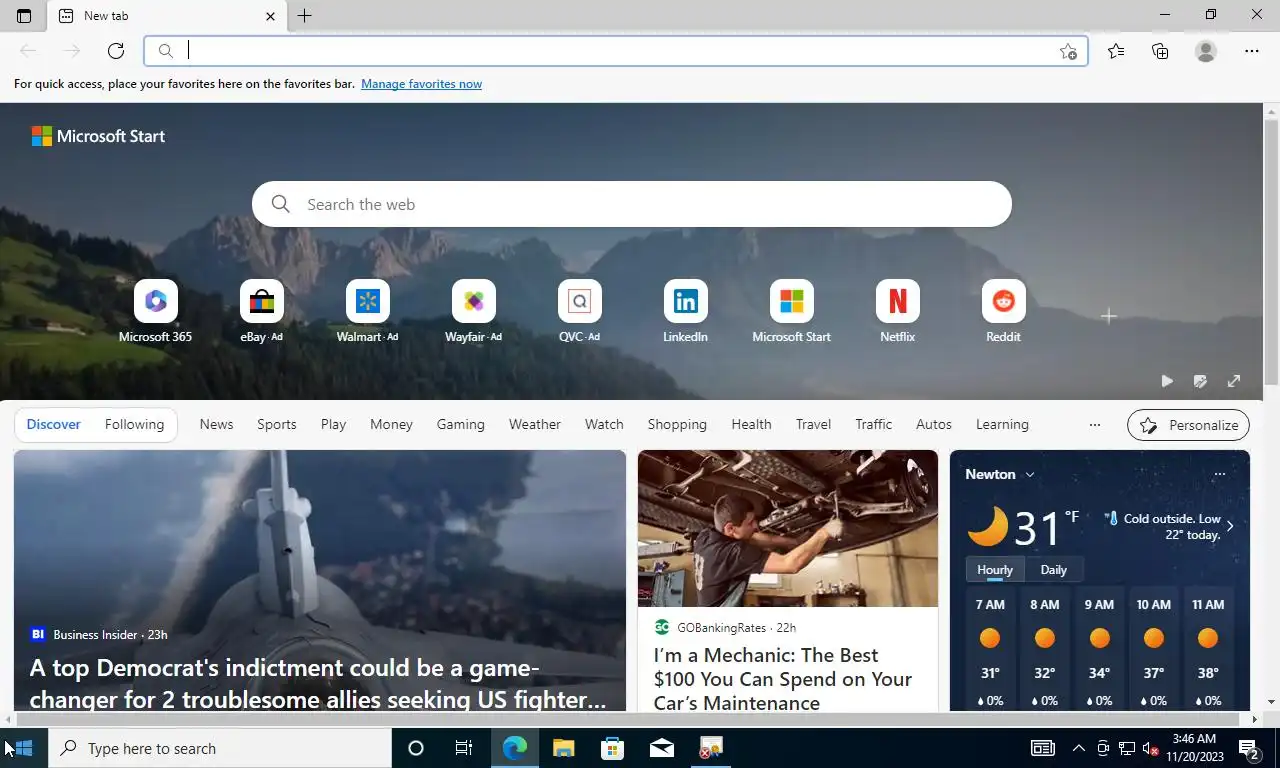Viewport: 1280px width, 768px height.
Task: Open the News category
Action: click(216, 424)
